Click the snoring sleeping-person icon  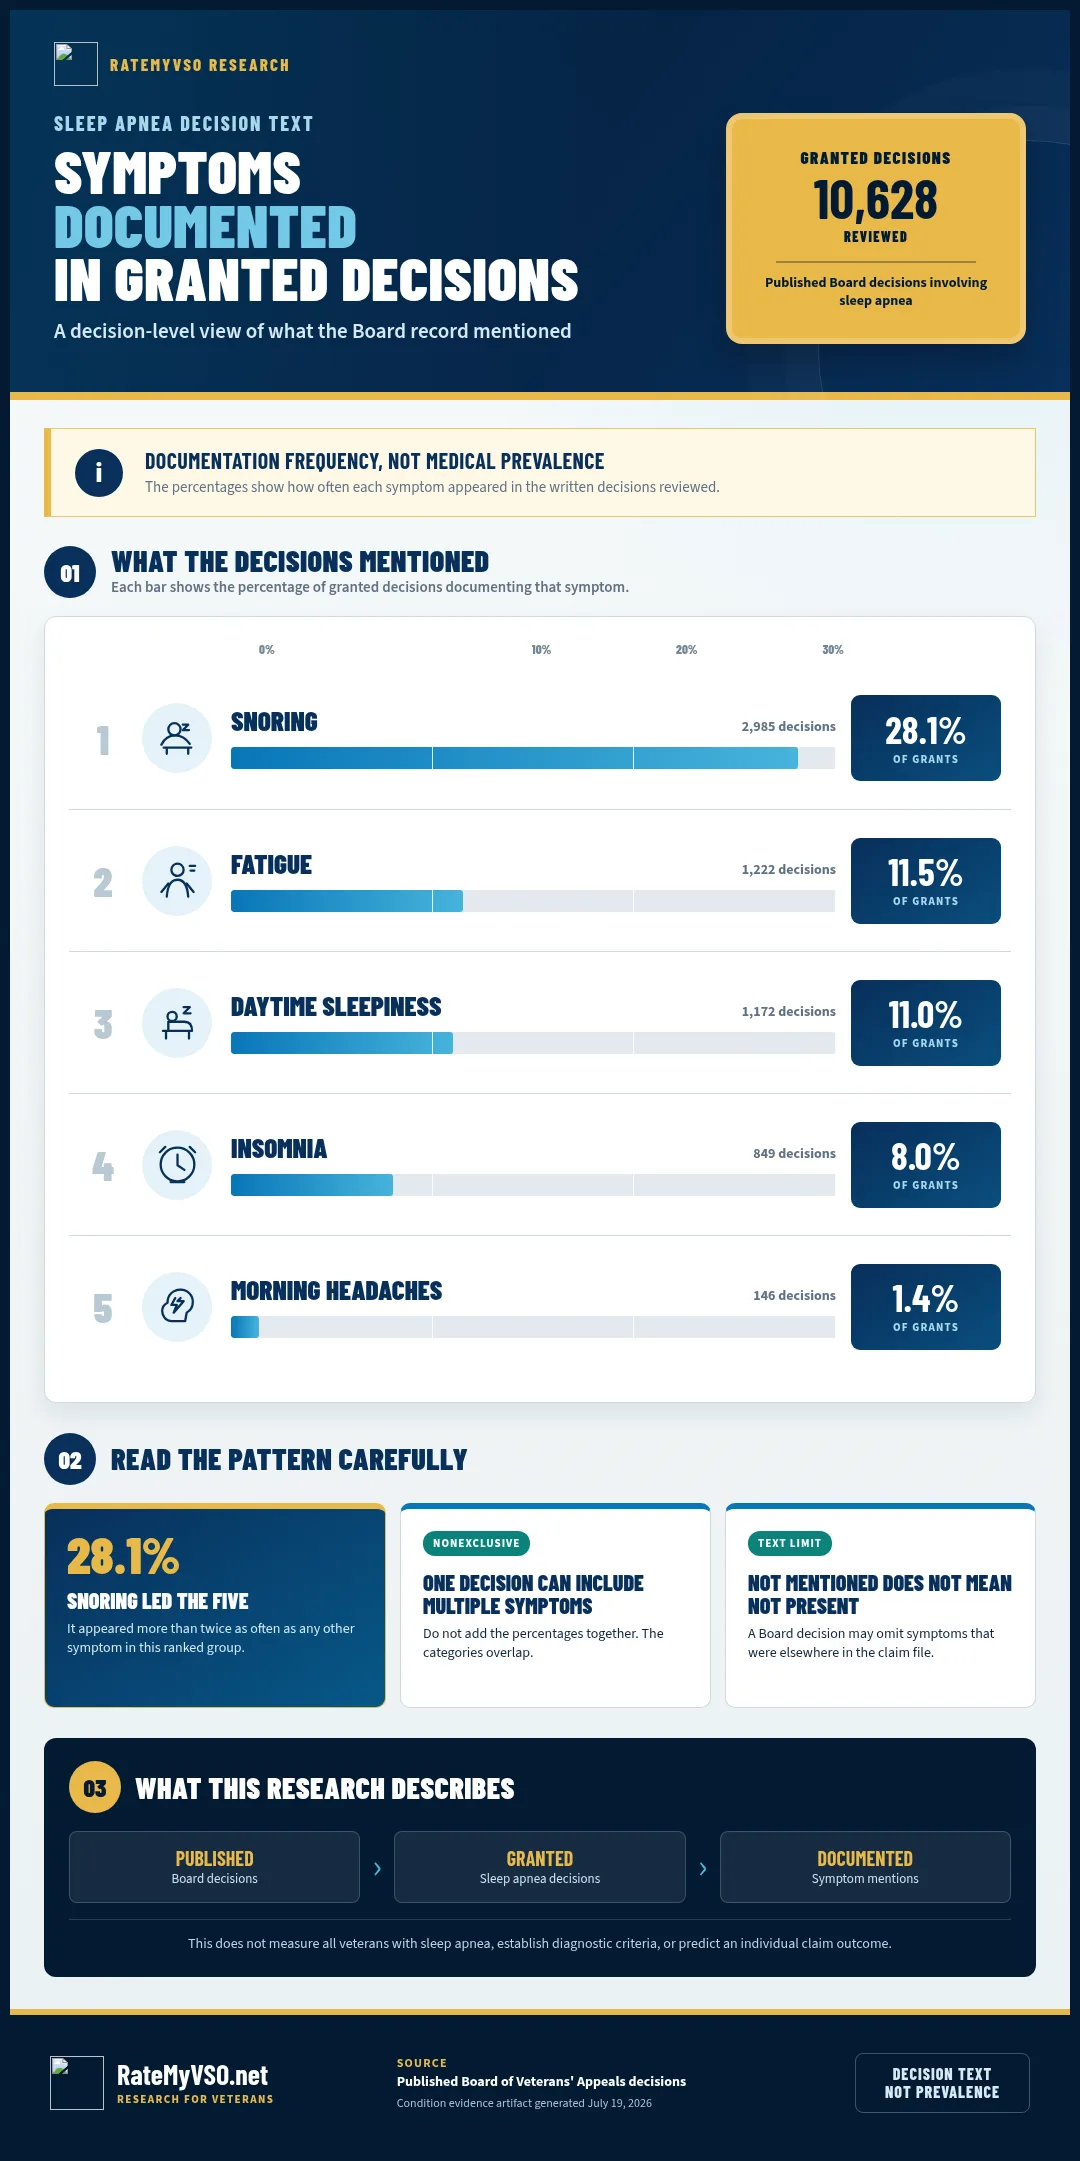click(x=177, y=738)
